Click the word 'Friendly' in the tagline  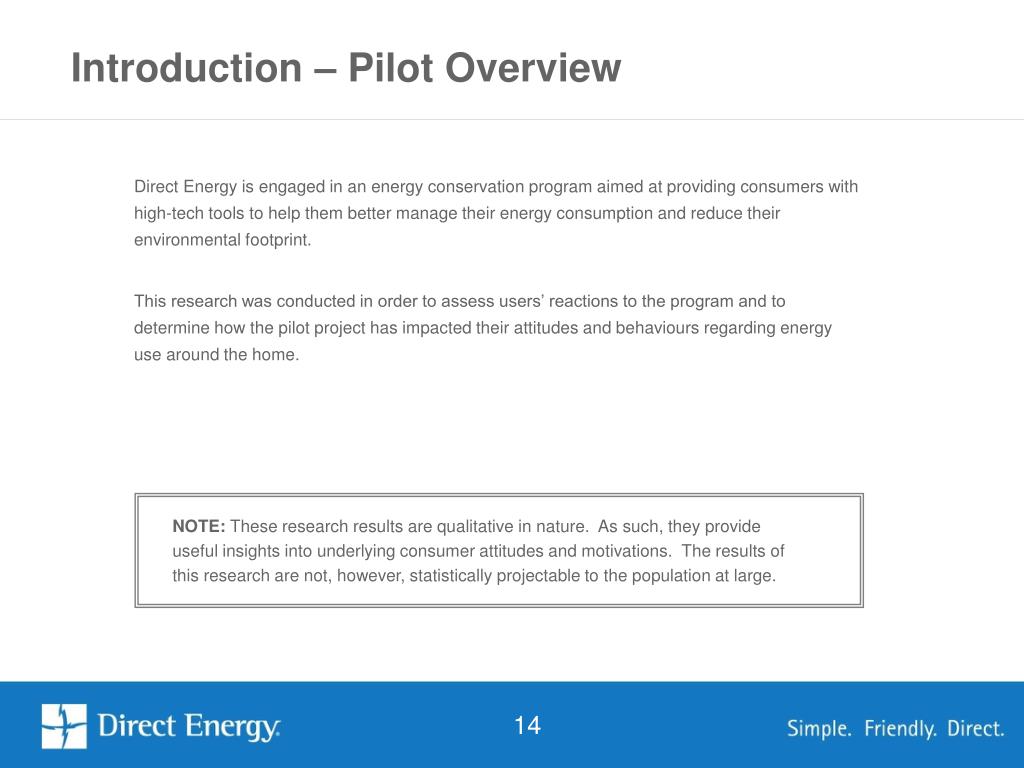(x=900, y=728)
